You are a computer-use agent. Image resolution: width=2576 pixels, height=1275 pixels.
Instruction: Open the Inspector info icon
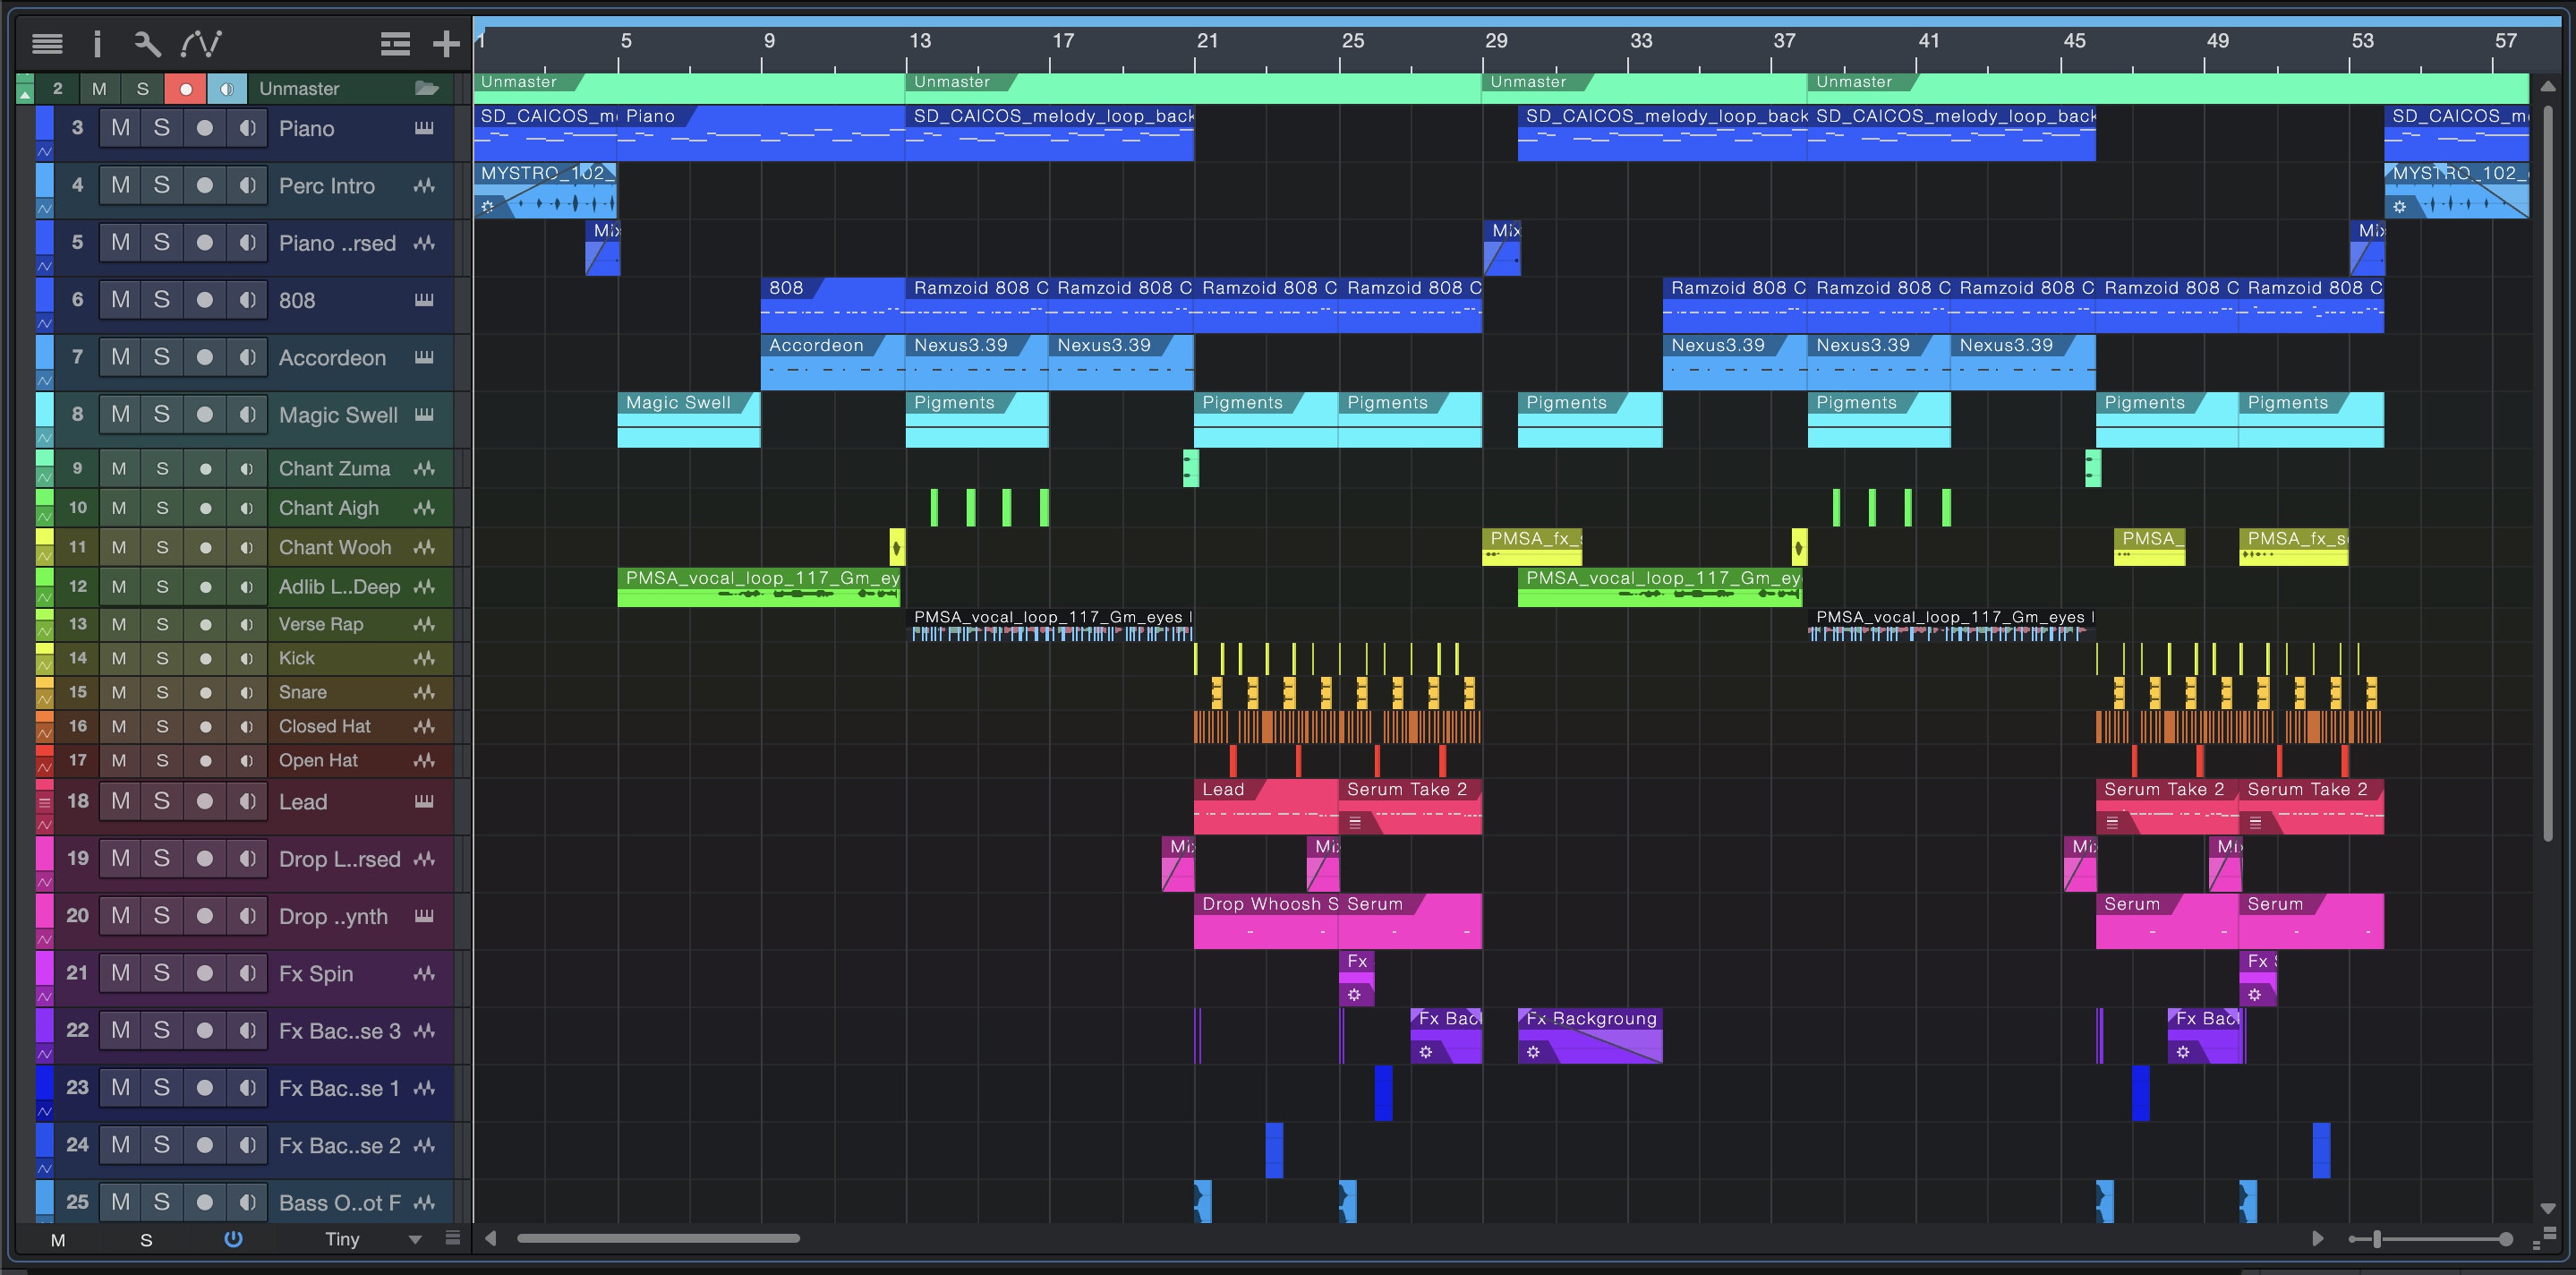point(97,43)
